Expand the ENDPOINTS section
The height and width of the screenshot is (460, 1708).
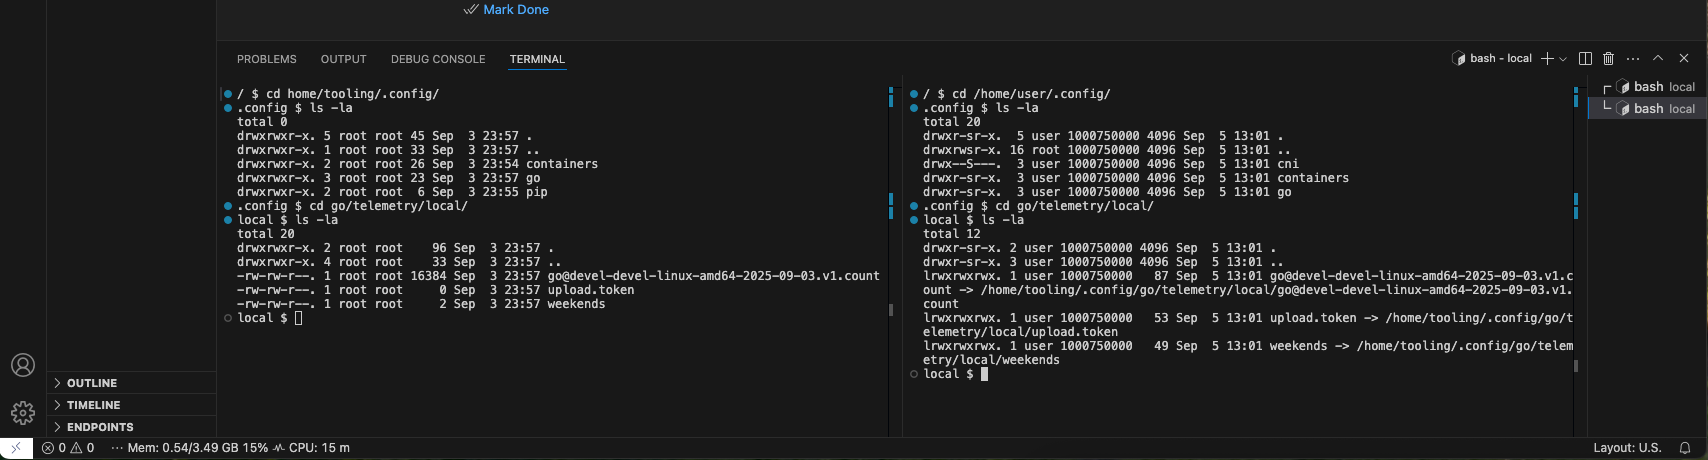[x=100, y=427]
